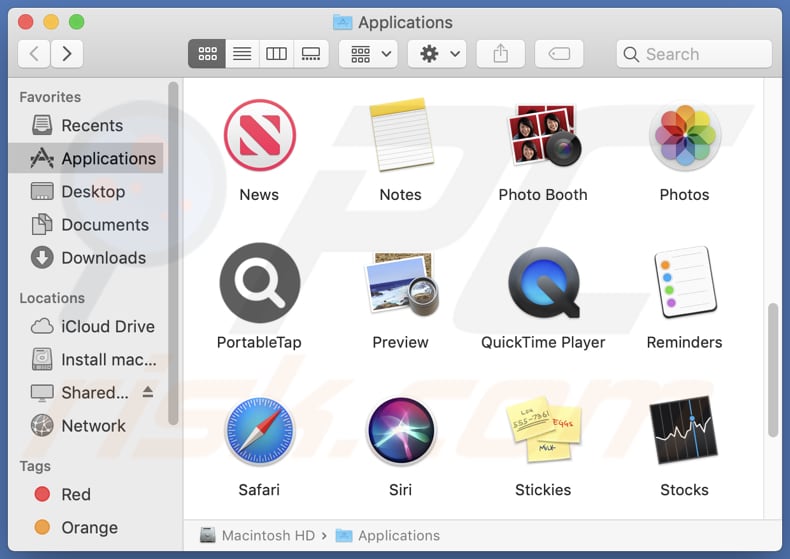The width and height of the screenshot is (790, 559).
Task: Eject the Shared... volume
Action: (148, 391)
